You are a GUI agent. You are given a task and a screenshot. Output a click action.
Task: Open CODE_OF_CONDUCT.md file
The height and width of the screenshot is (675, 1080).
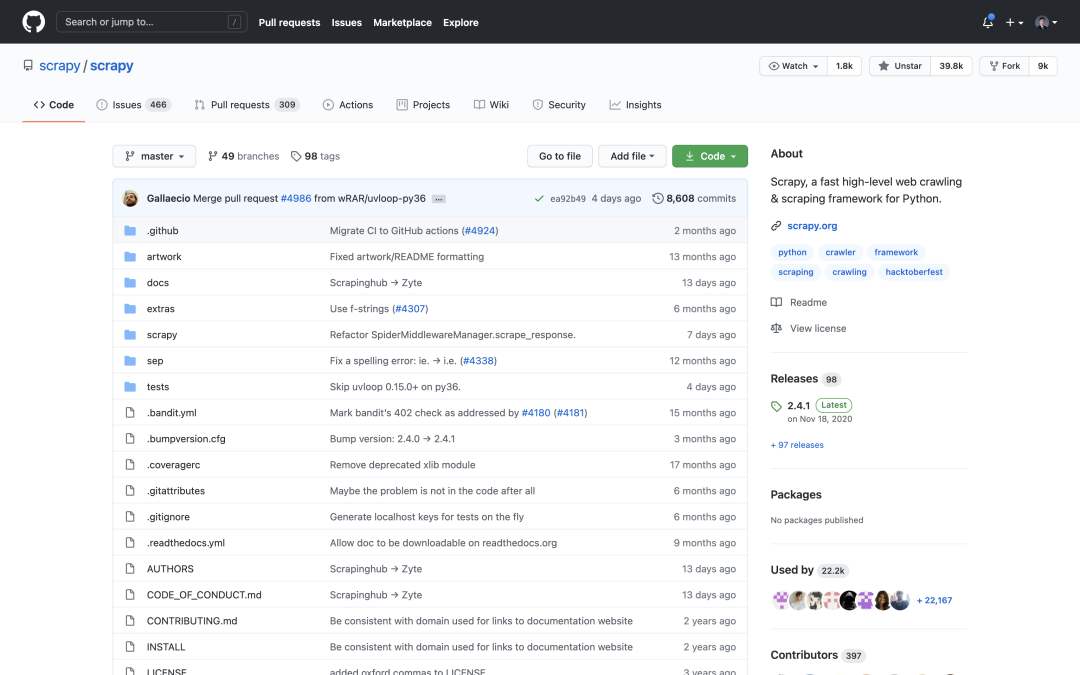coord(204,595)
